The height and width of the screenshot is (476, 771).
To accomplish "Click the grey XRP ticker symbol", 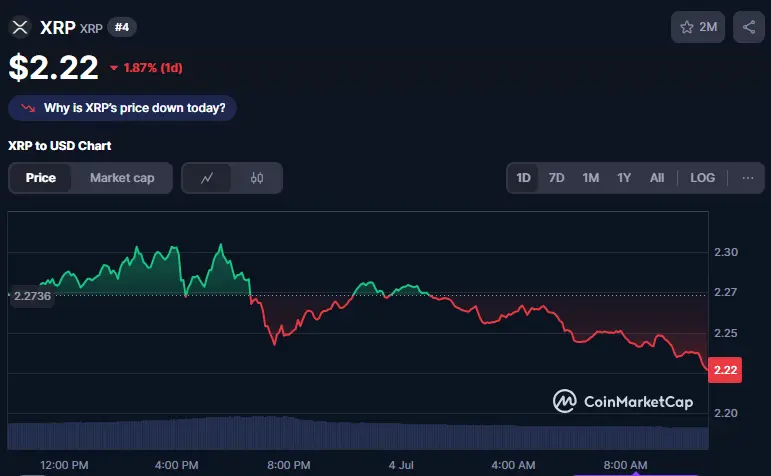I will tap(91, 29).
